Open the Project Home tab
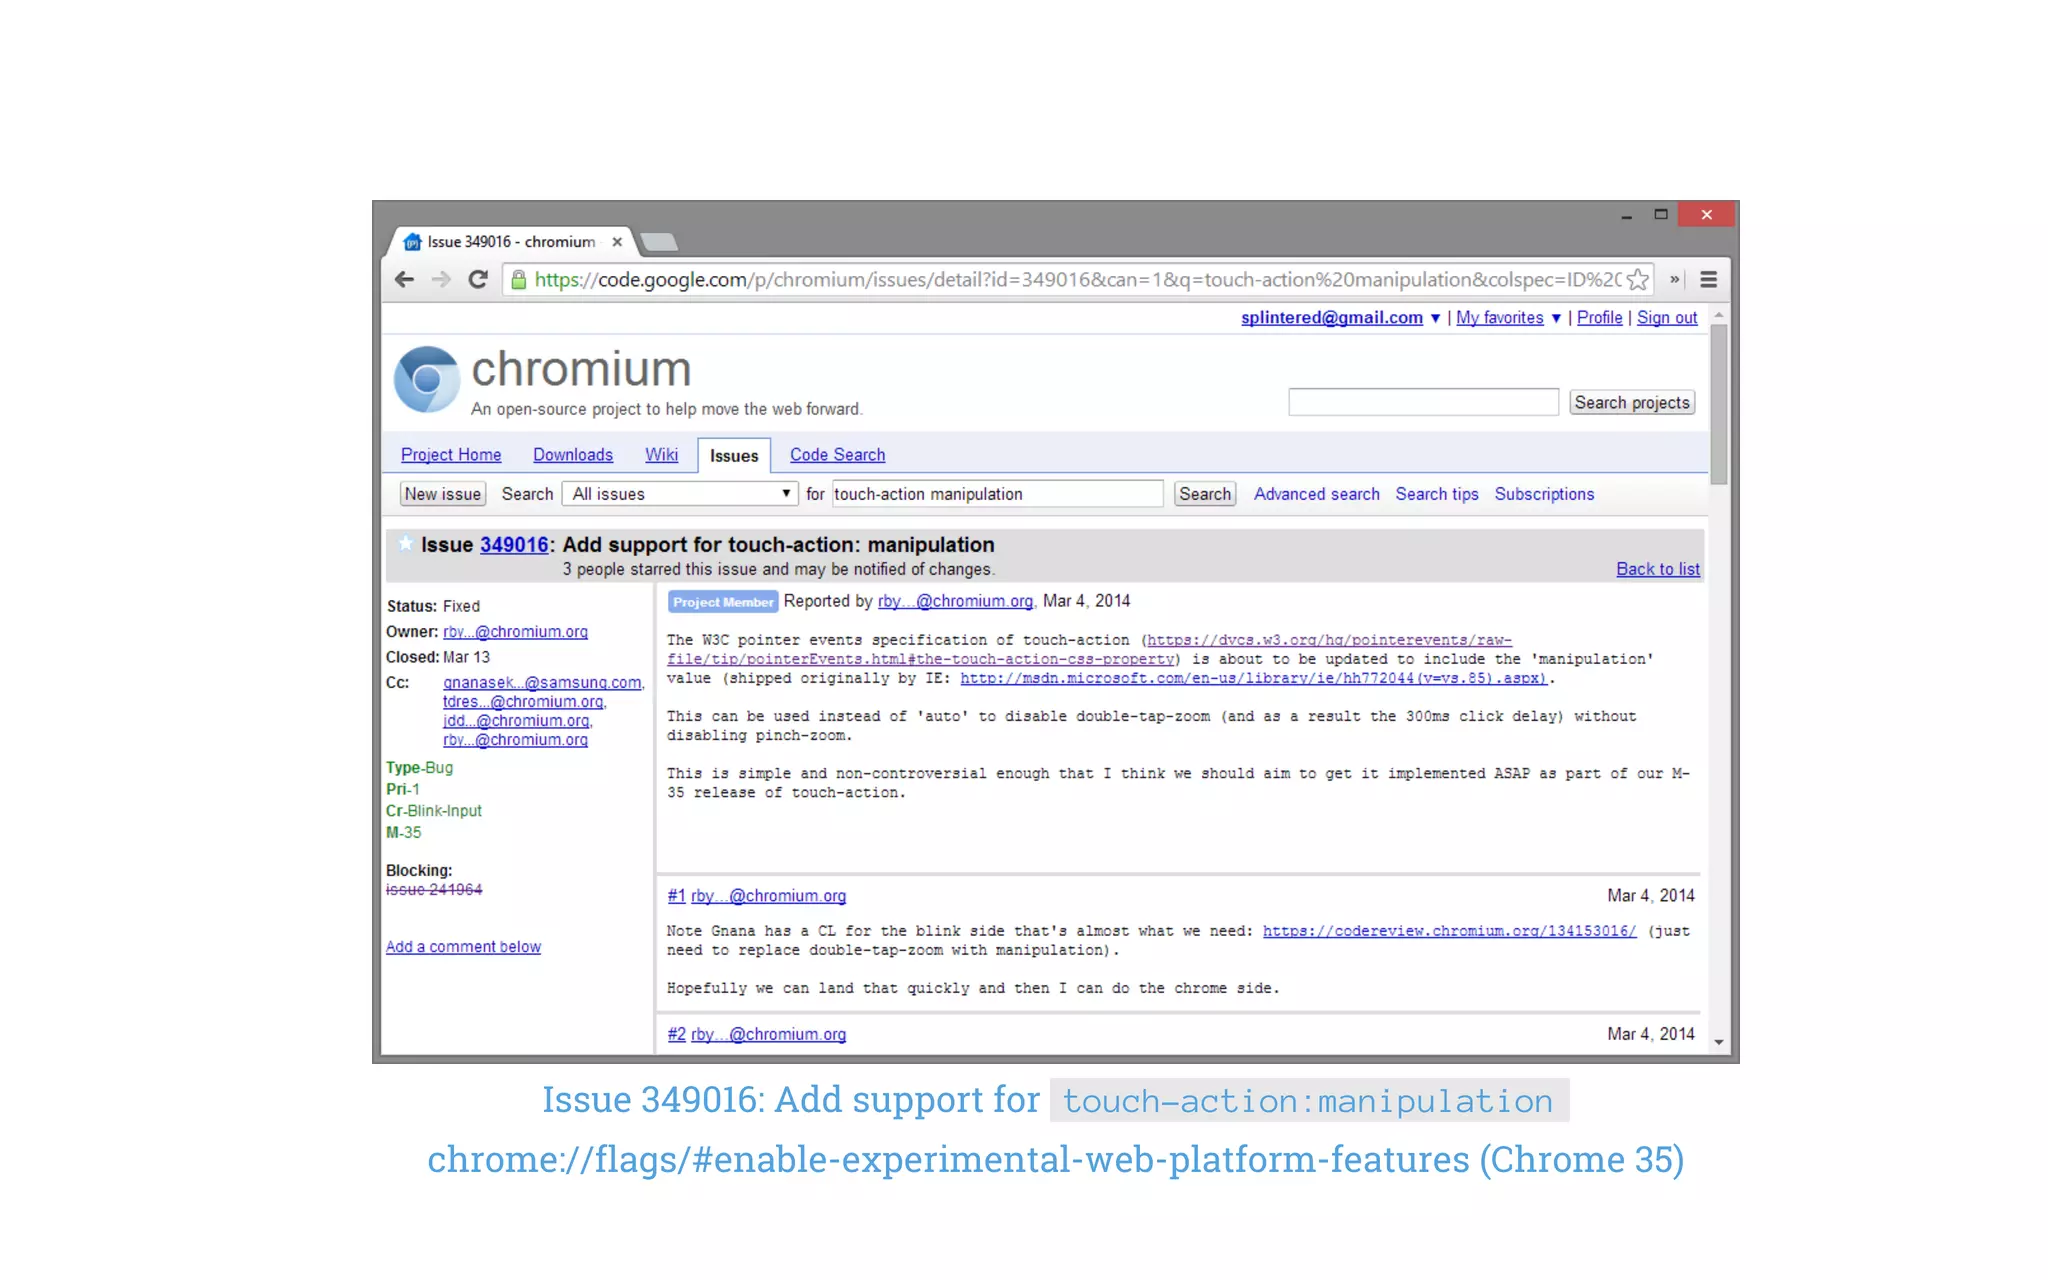Viewport: 2048px width, 1280px height. point(451,455)
